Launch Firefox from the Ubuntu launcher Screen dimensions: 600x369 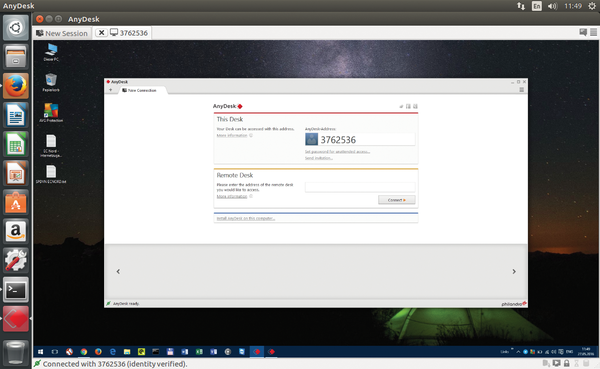click(16, 86)
